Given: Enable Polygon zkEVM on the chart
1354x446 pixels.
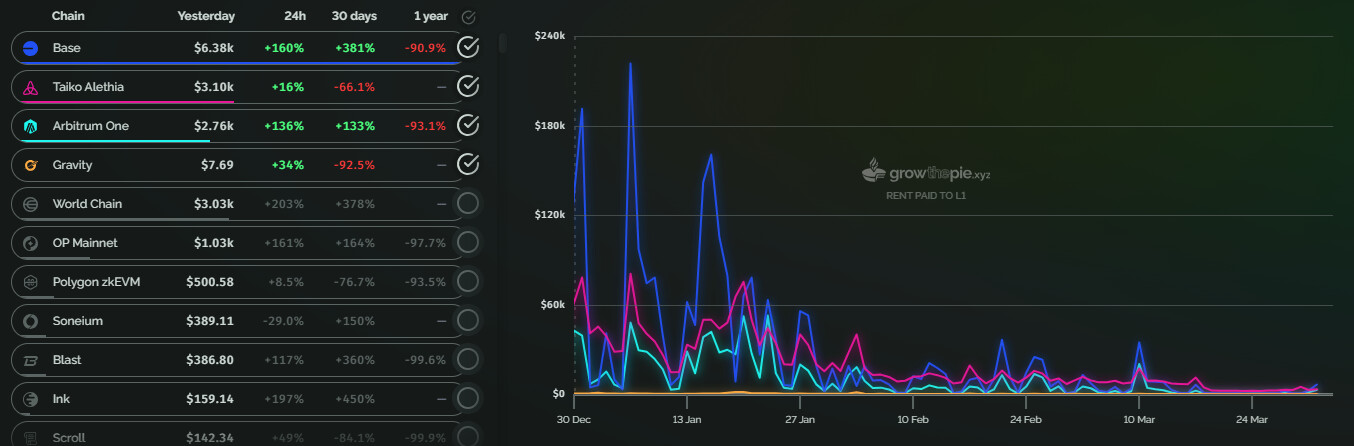Looking at the screenshot, I should coord(468,282).
